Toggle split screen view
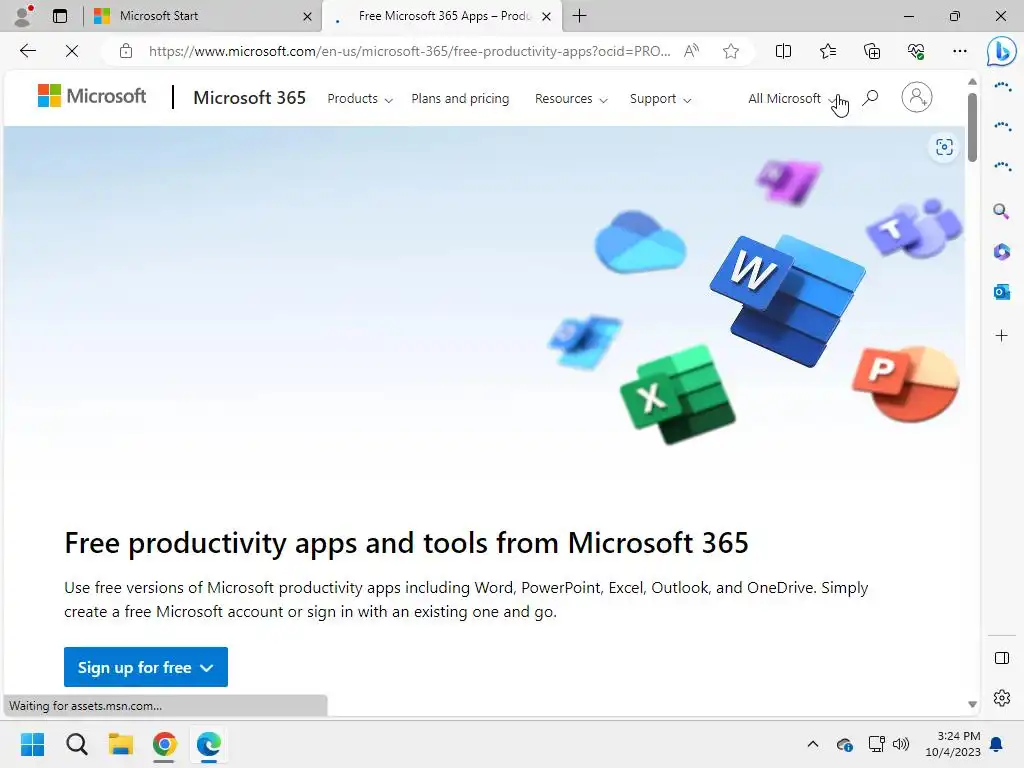The height and width of the screenshot is (768, 1024). click(x=783, y=51)
